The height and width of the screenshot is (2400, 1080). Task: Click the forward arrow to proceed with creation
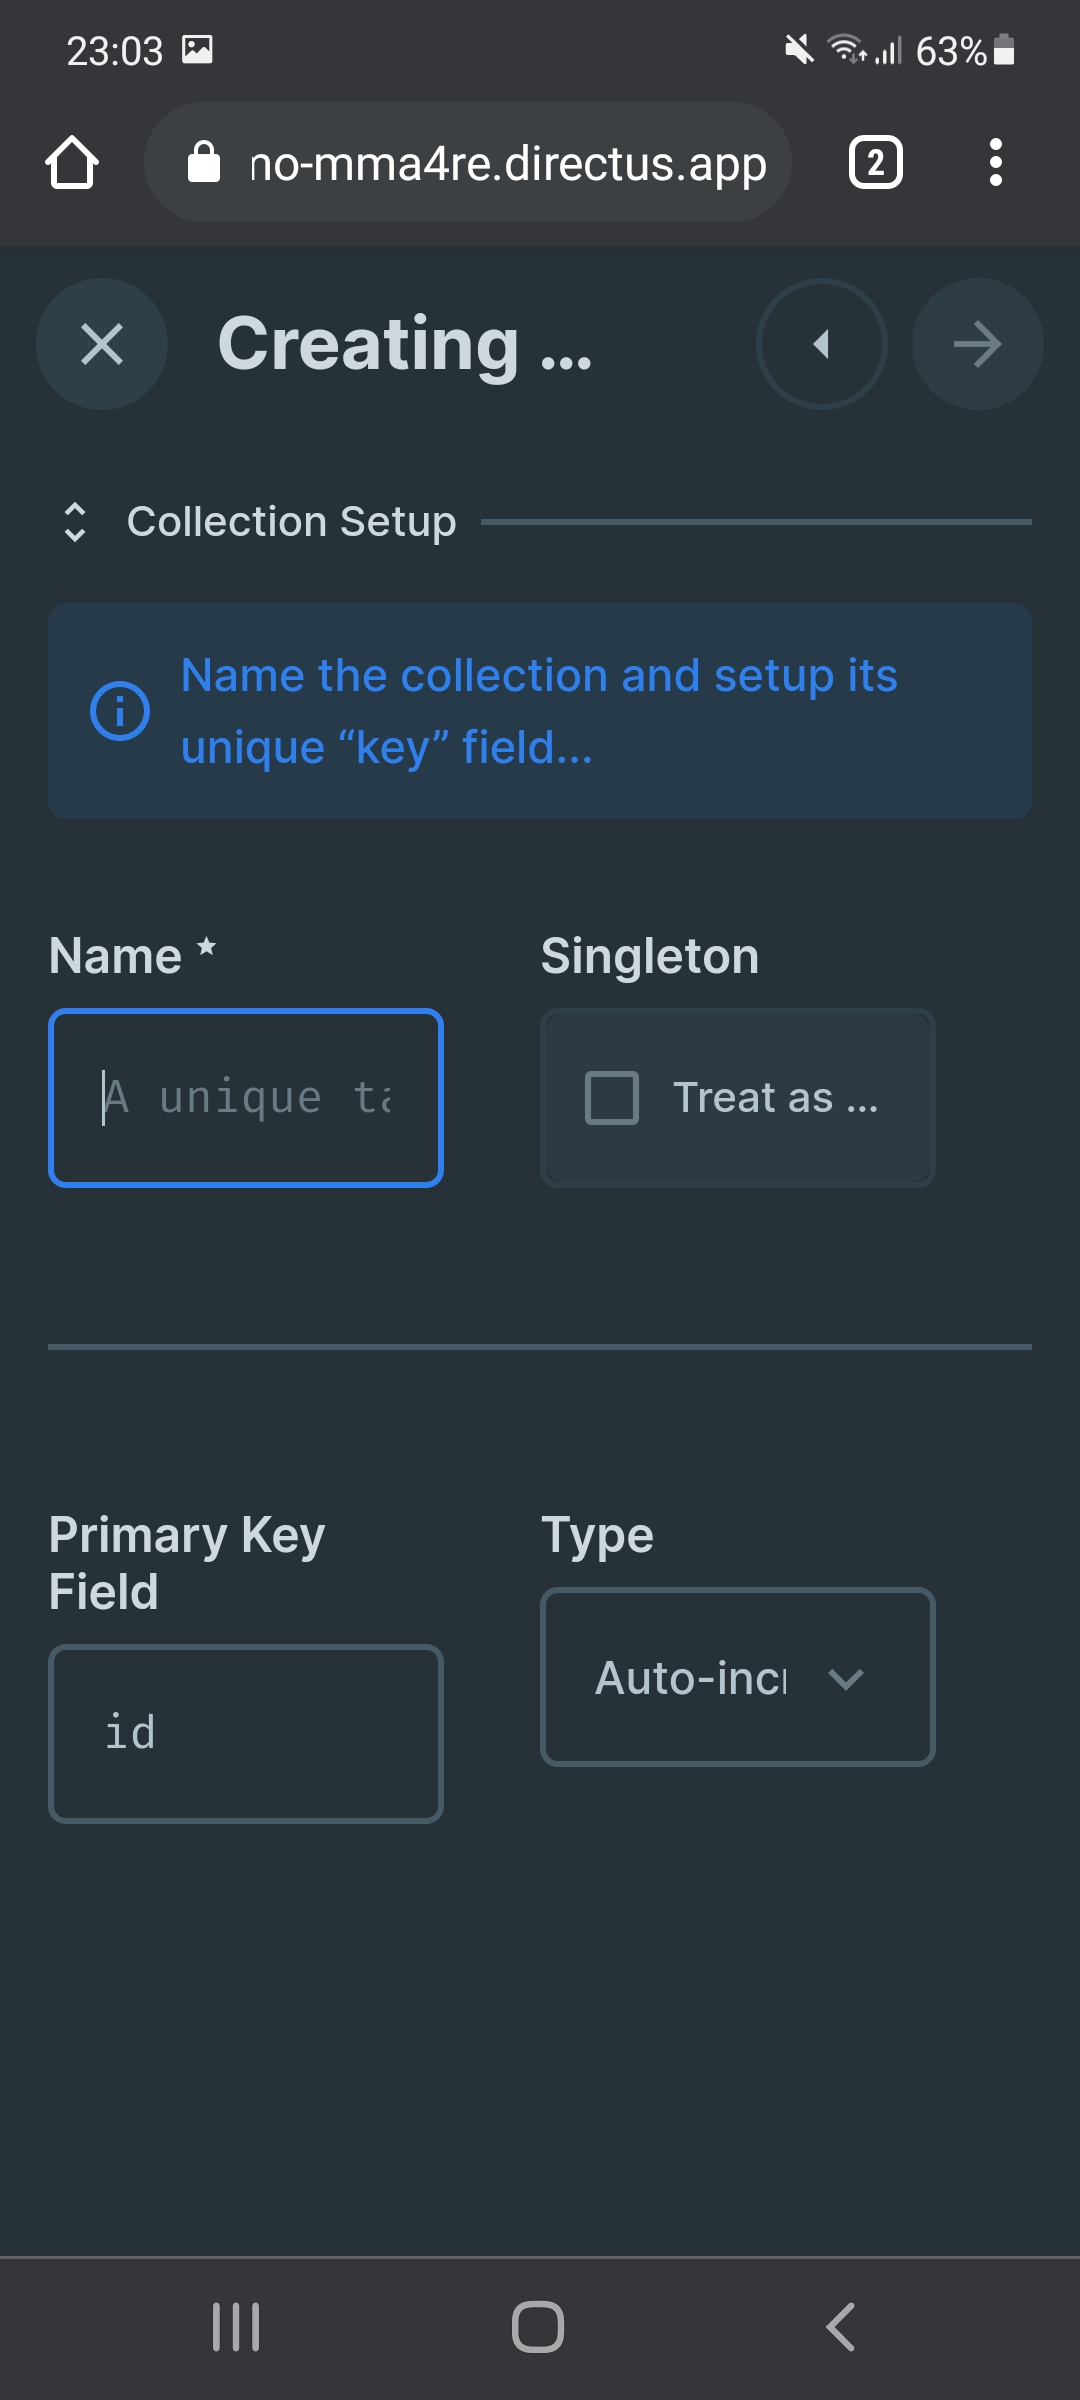click(x=977, y=344)
